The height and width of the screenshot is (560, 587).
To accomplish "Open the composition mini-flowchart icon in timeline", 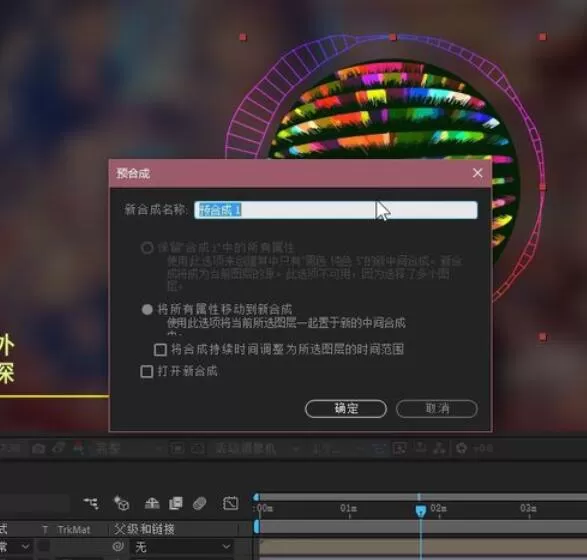I will pyautogui.click(x=91, y=503).
